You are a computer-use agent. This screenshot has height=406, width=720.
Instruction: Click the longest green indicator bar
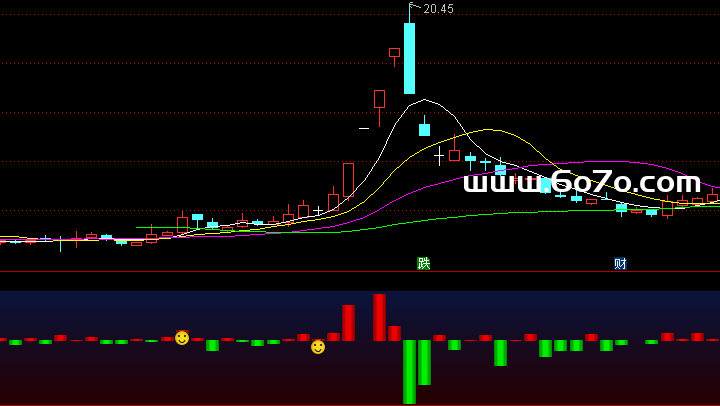[409, 371]
